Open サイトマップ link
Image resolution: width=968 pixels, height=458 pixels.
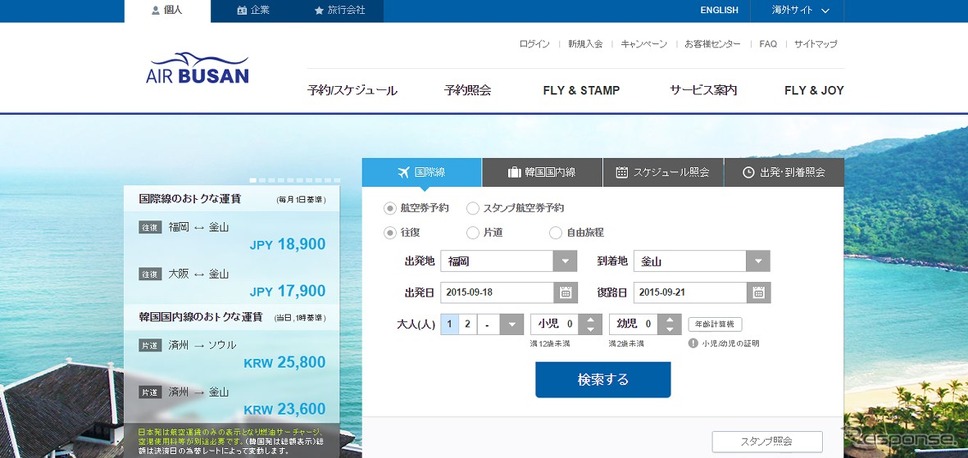(816, 44)
